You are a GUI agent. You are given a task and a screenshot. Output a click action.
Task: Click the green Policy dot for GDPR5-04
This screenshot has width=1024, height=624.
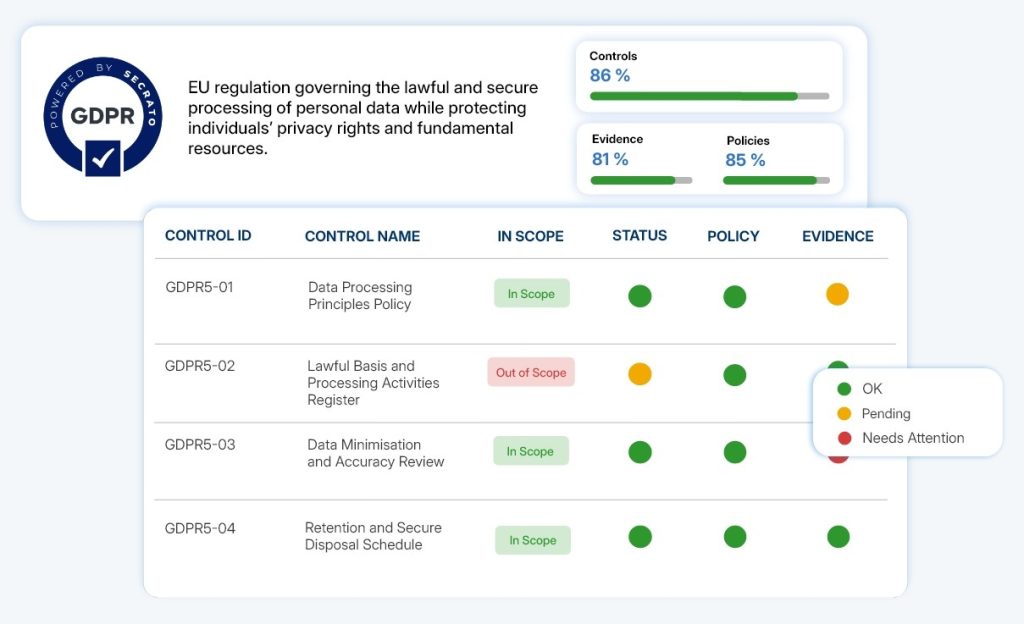735,537
